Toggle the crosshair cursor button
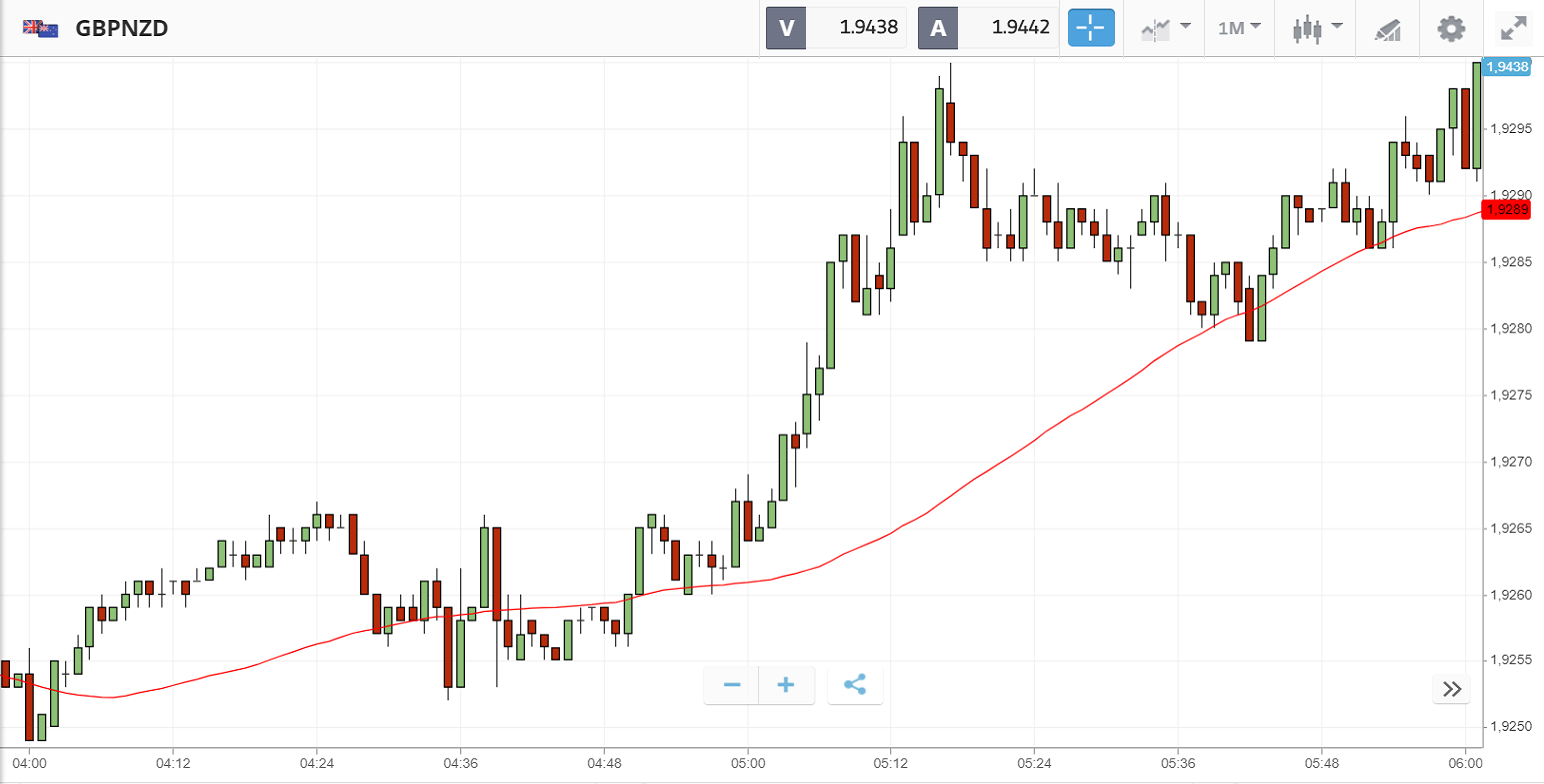Screen dimensions: 1544x784 (1091, 28)
